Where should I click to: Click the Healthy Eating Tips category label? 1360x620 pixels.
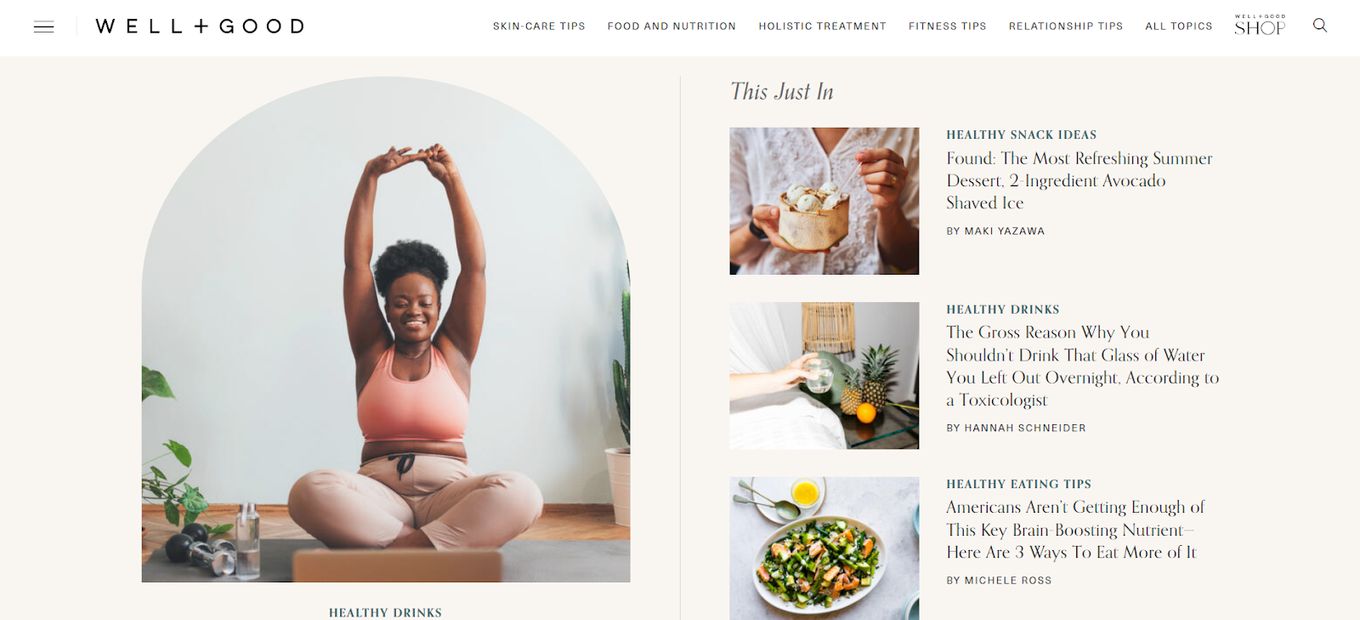1019,484
